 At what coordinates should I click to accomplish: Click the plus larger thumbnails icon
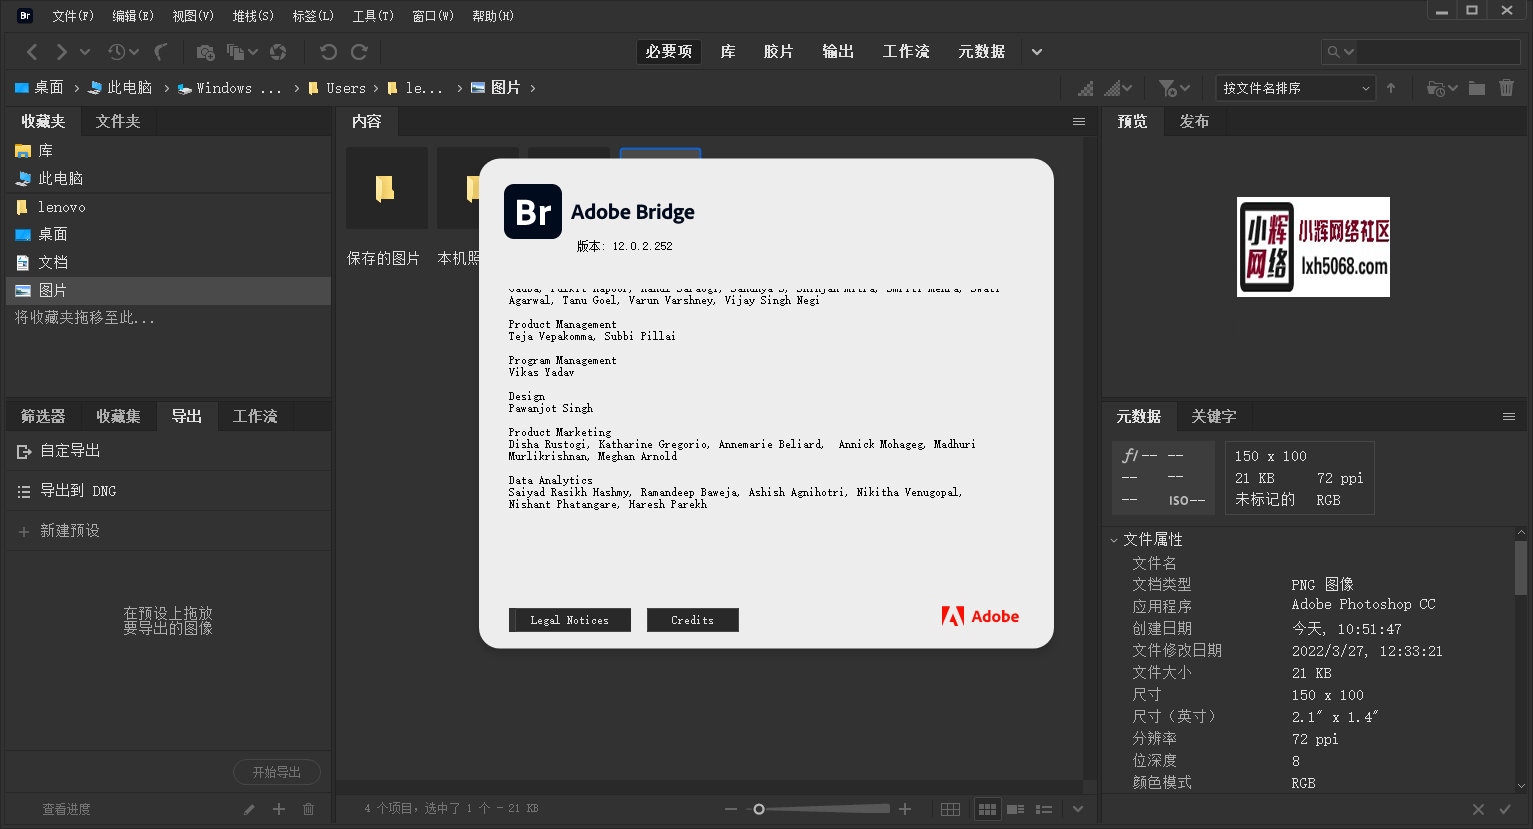[905, 809]
